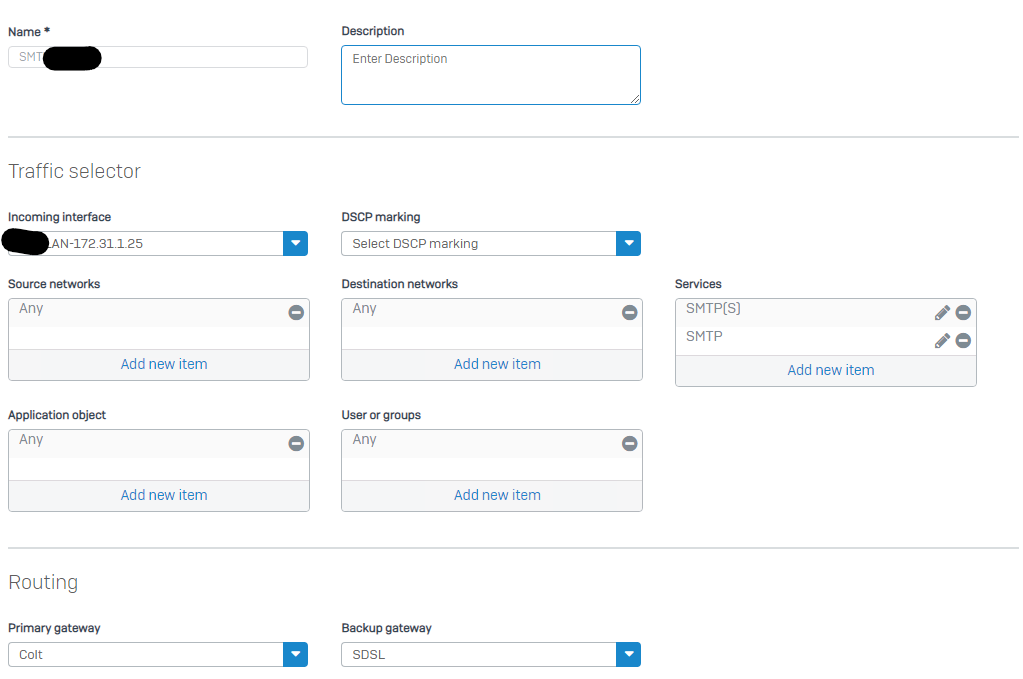Add new item to Services
1023x679 pixels.
tap(831, 370)
